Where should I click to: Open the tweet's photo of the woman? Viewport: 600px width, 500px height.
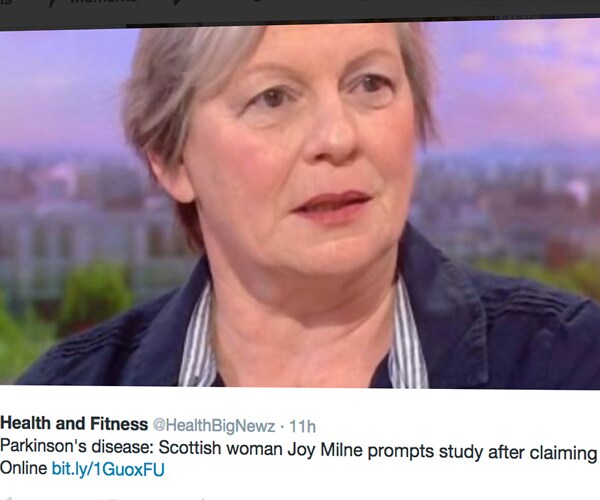300,205
